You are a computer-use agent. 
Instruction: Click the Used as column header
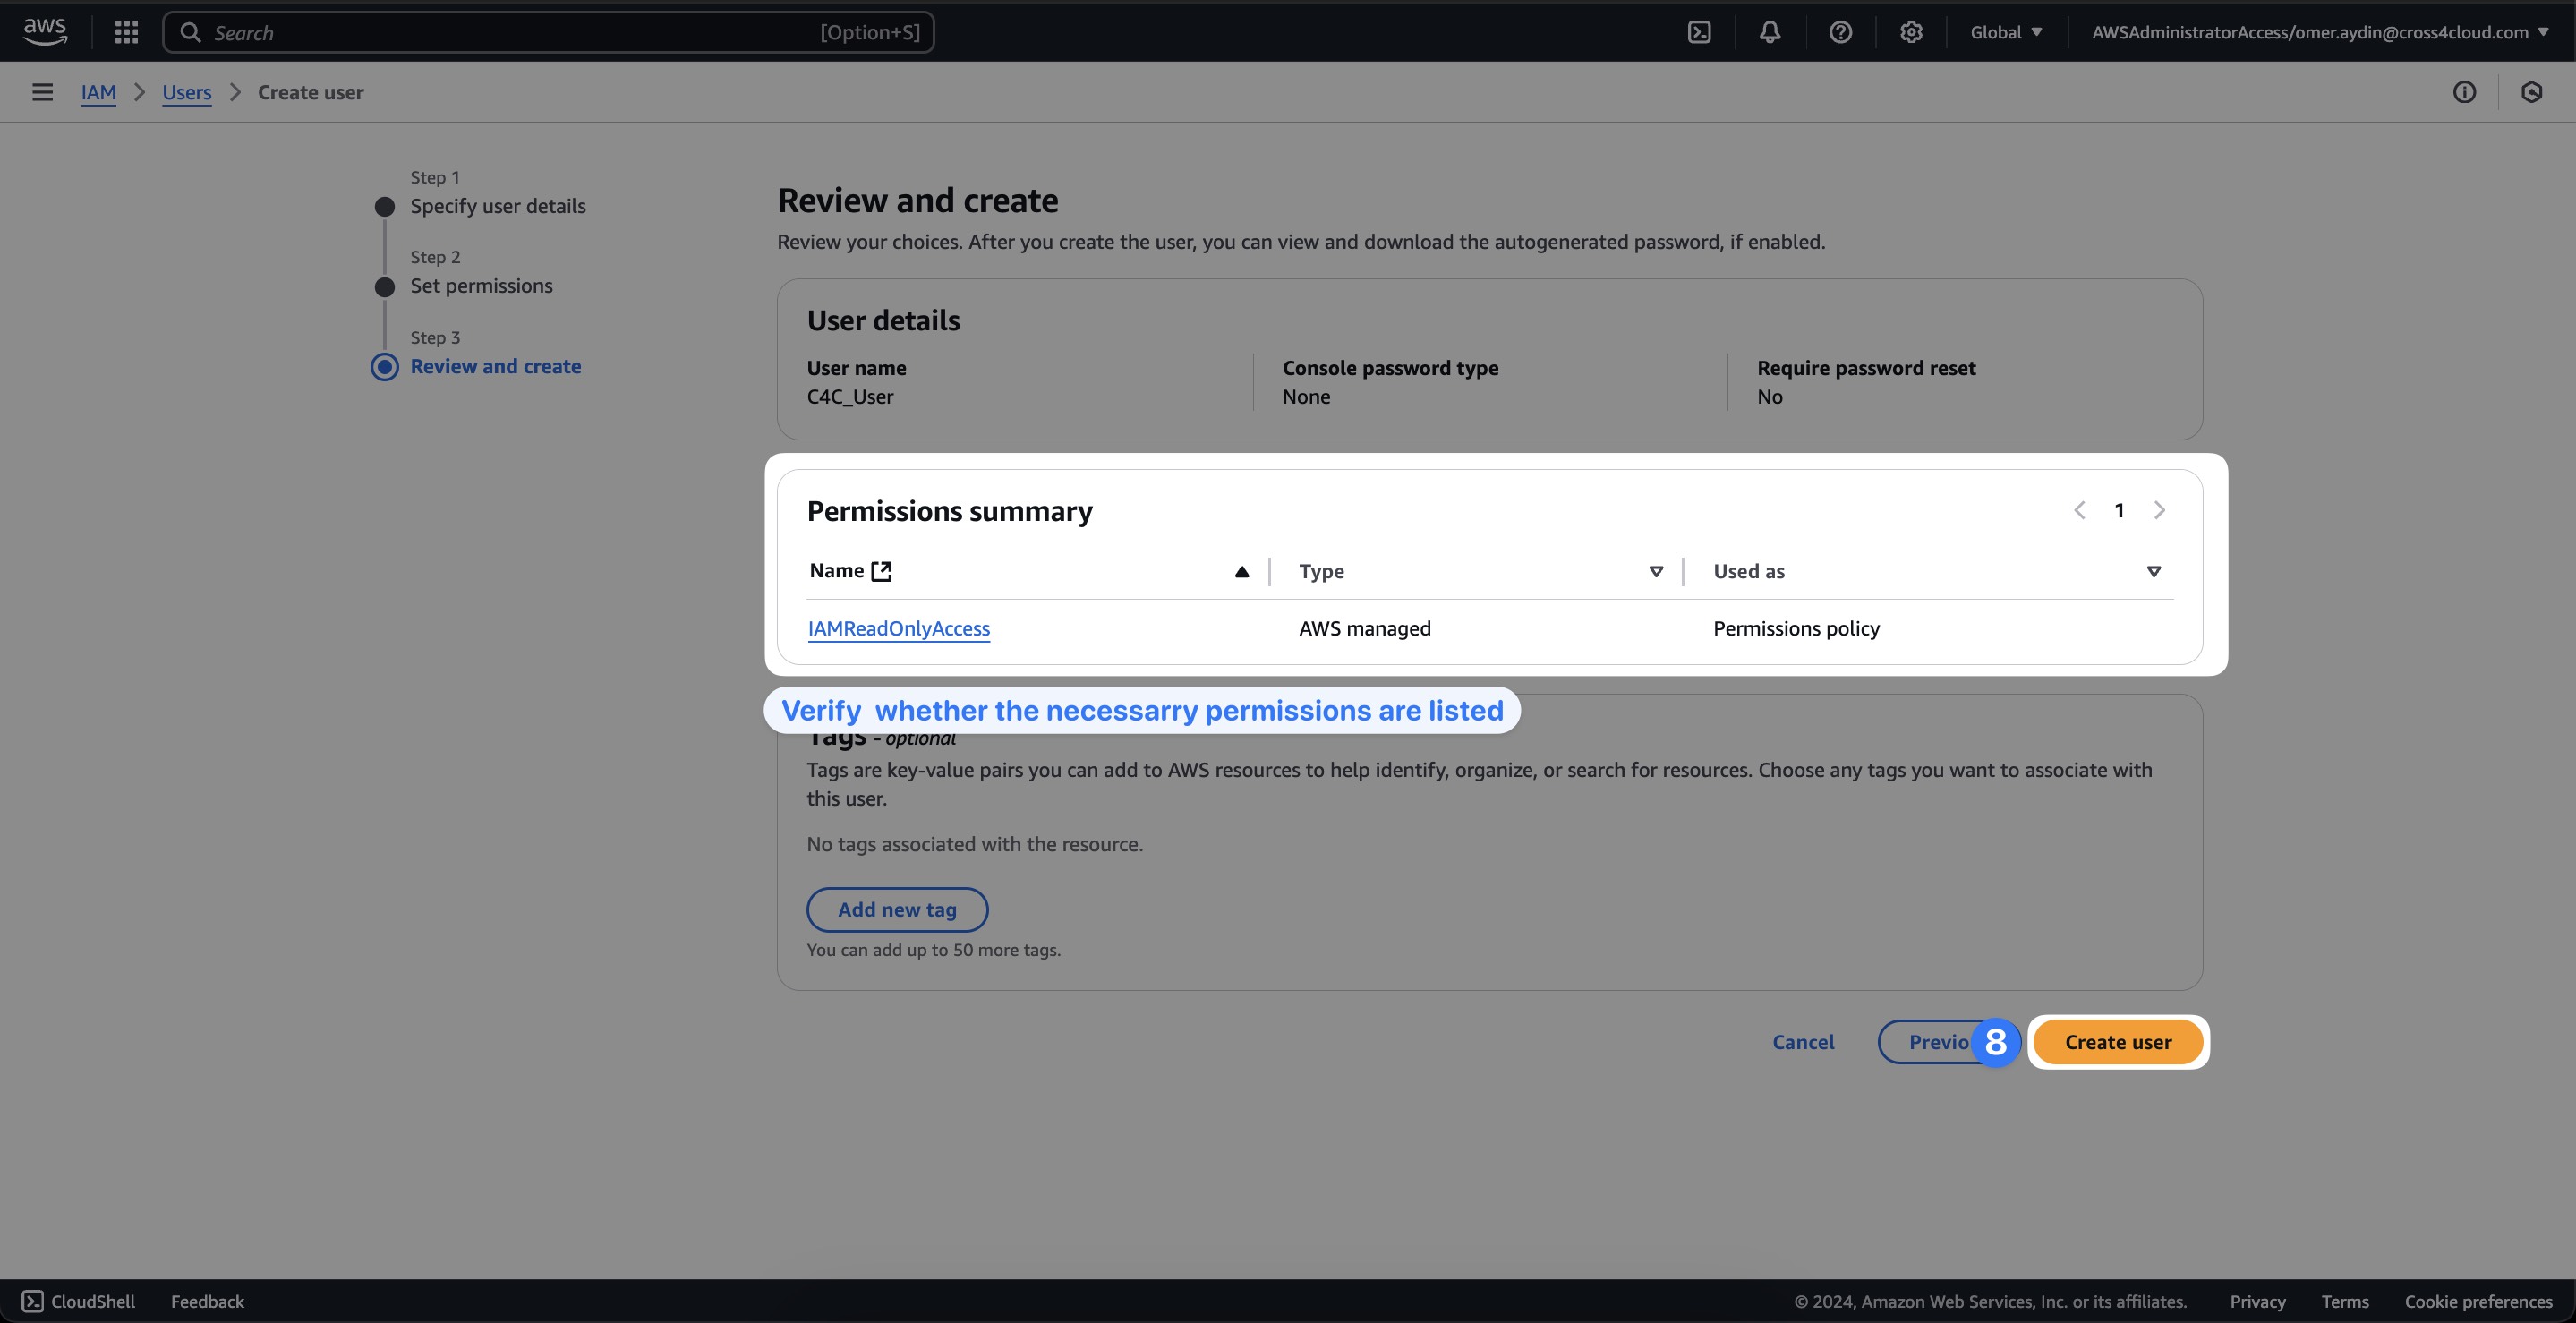point(1748,571)
